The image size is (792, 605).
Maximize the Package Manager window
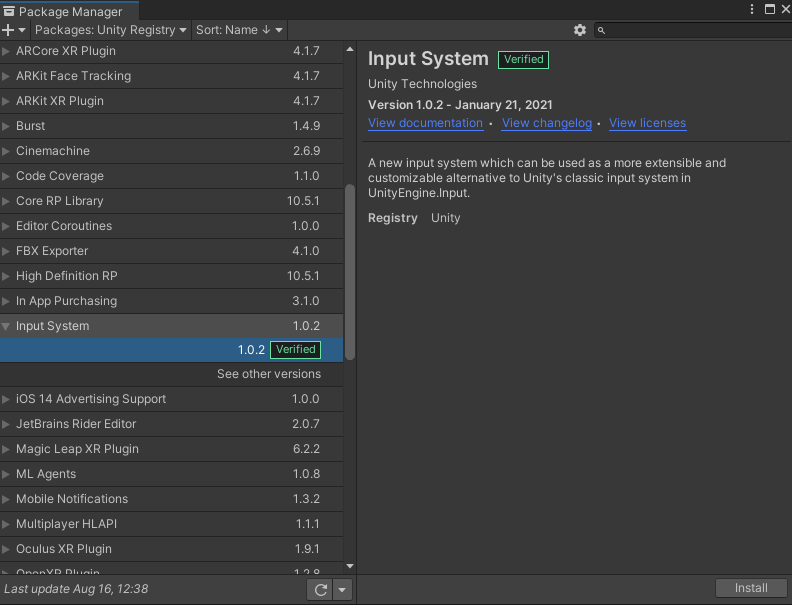point(770,9)
